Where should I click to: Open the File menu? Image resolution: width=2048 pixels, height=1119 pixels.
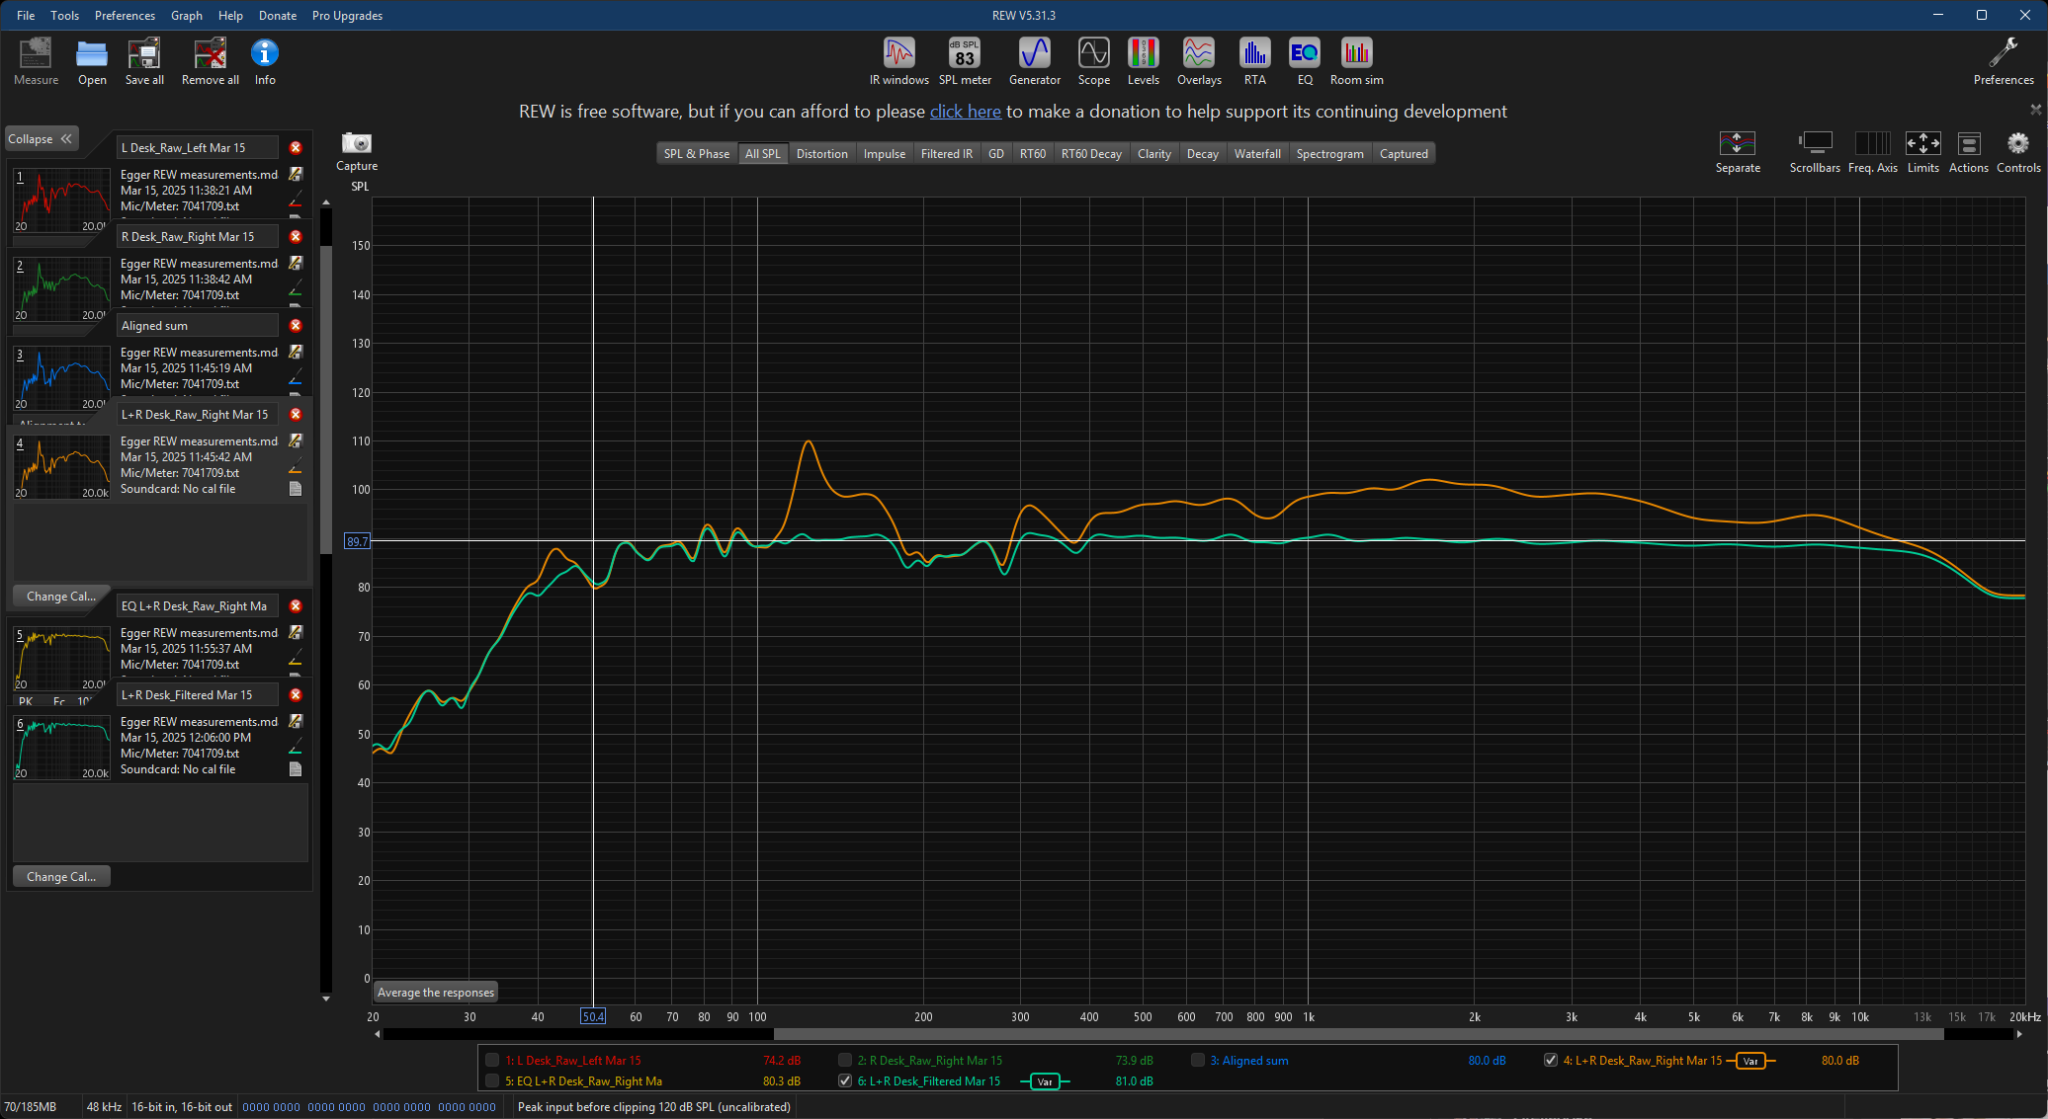point(26,15)
